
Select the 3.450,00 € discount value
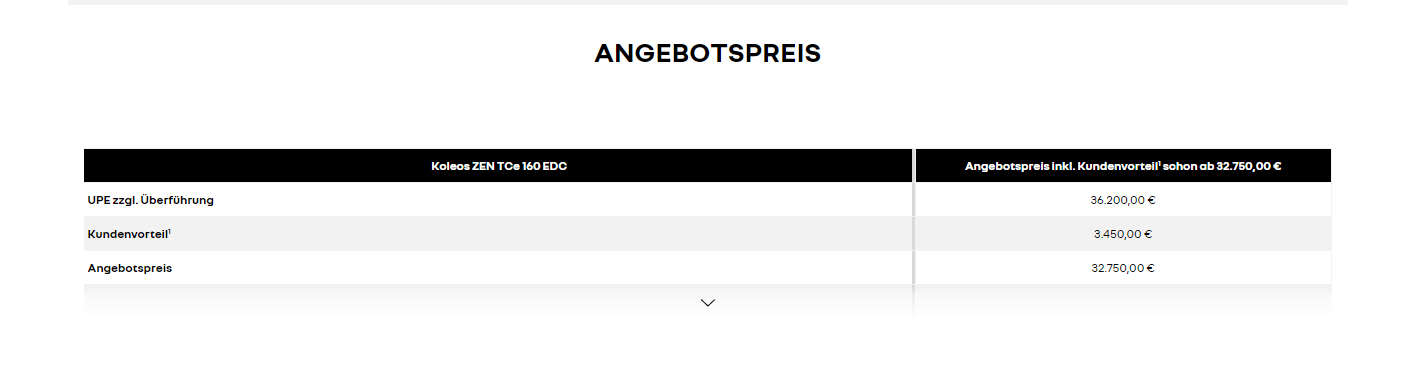click(1123, 234)
